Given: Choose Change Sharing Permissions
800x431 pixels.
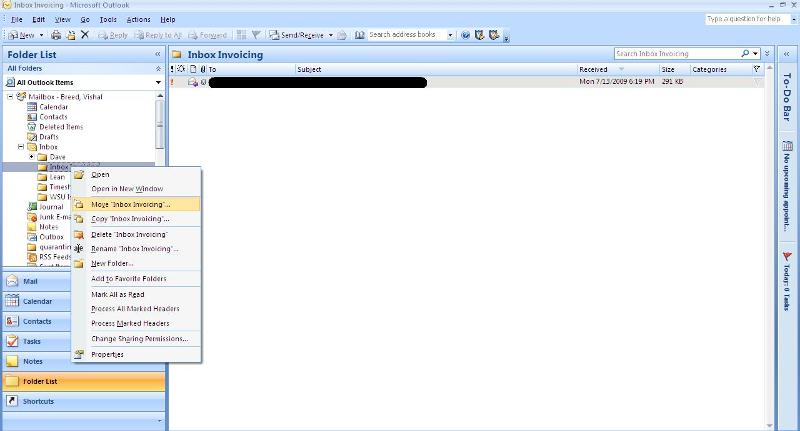Looking at the screenshot, I should point(136,339).
